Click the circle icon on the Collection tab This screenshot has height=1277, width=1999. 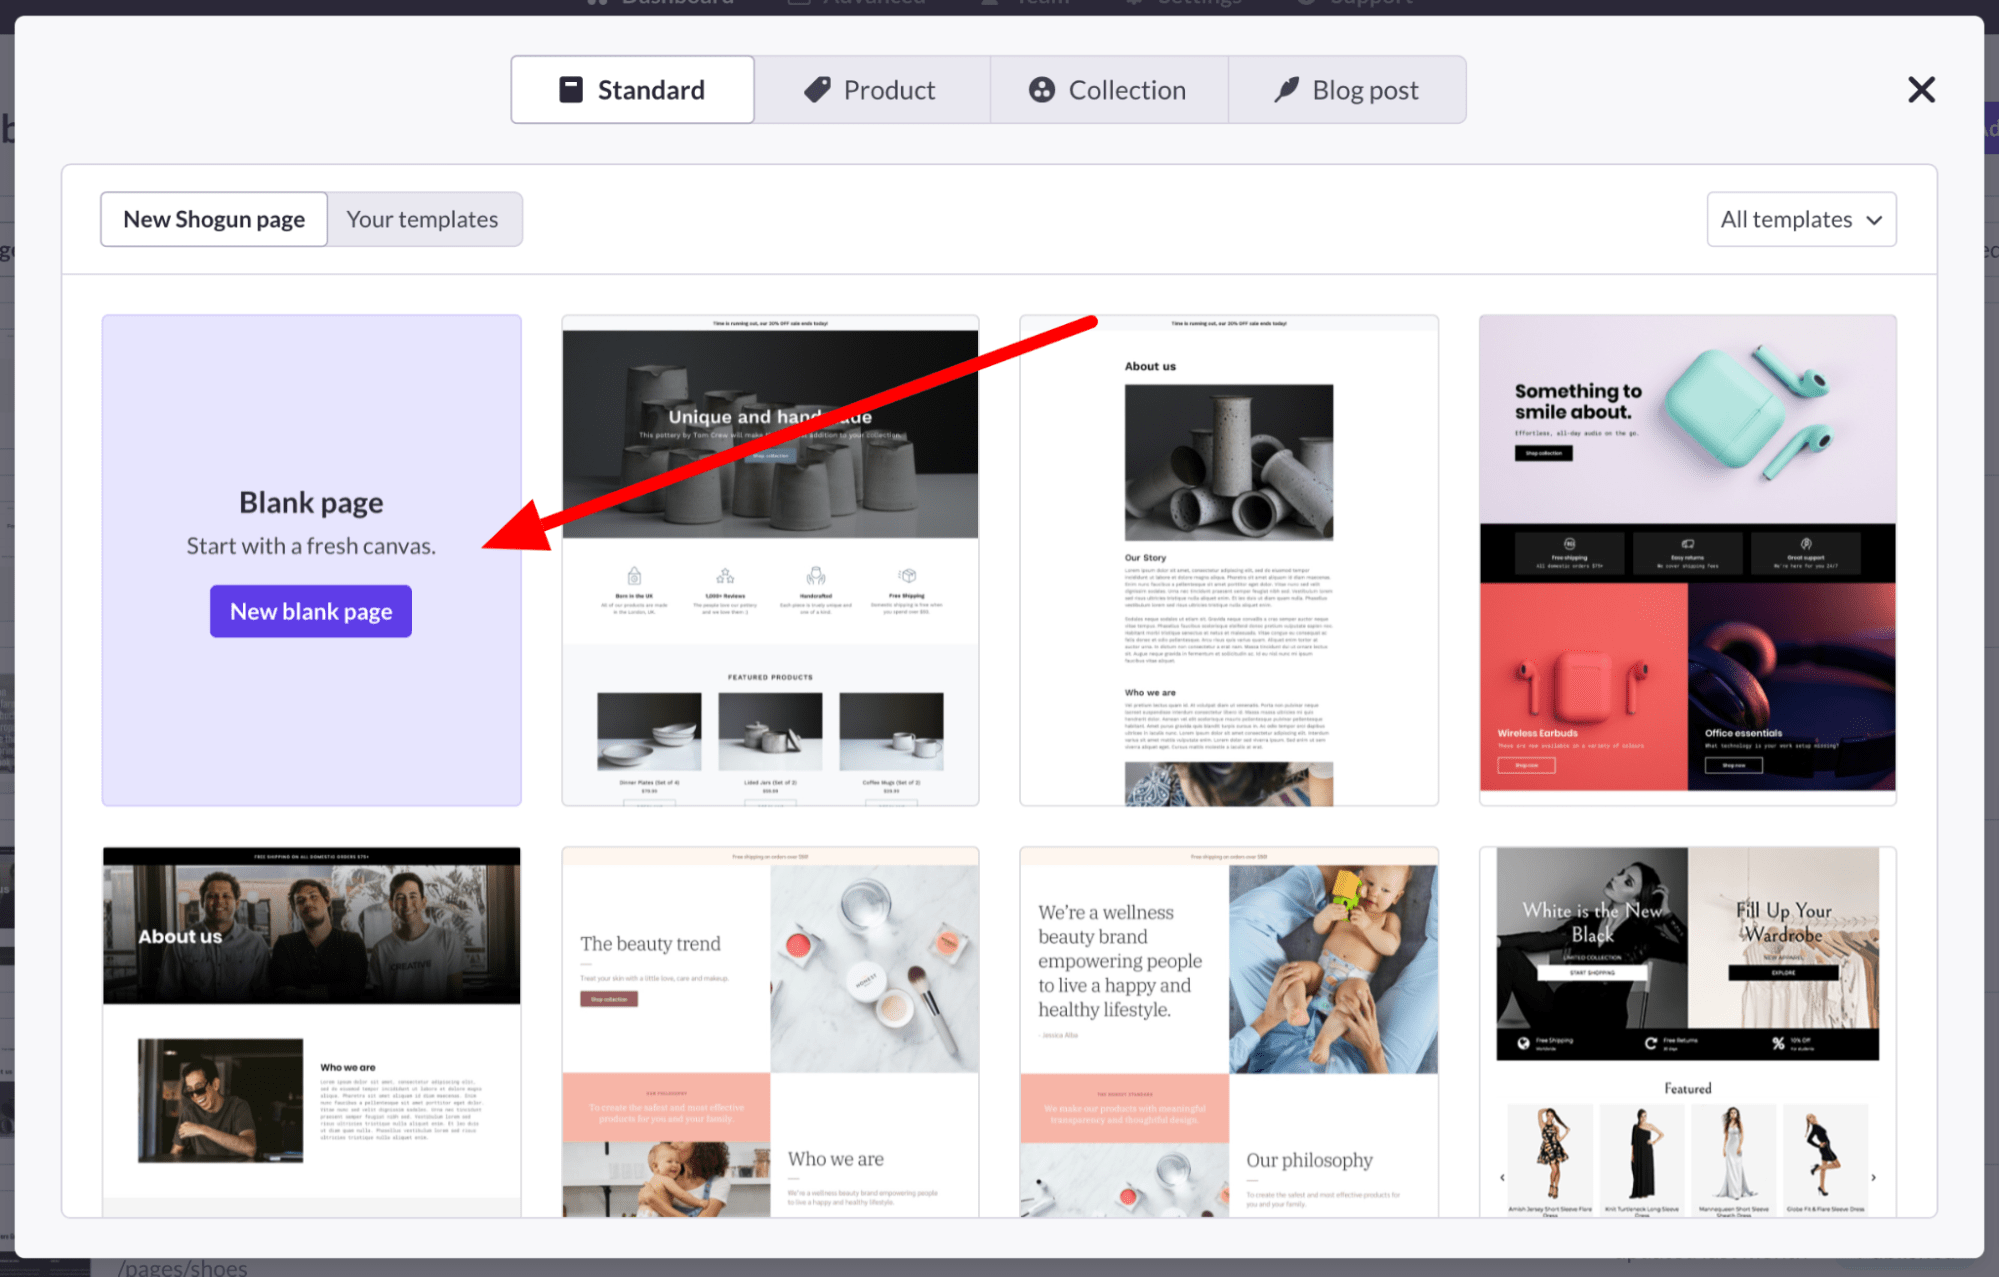(x=1042, y=89)
